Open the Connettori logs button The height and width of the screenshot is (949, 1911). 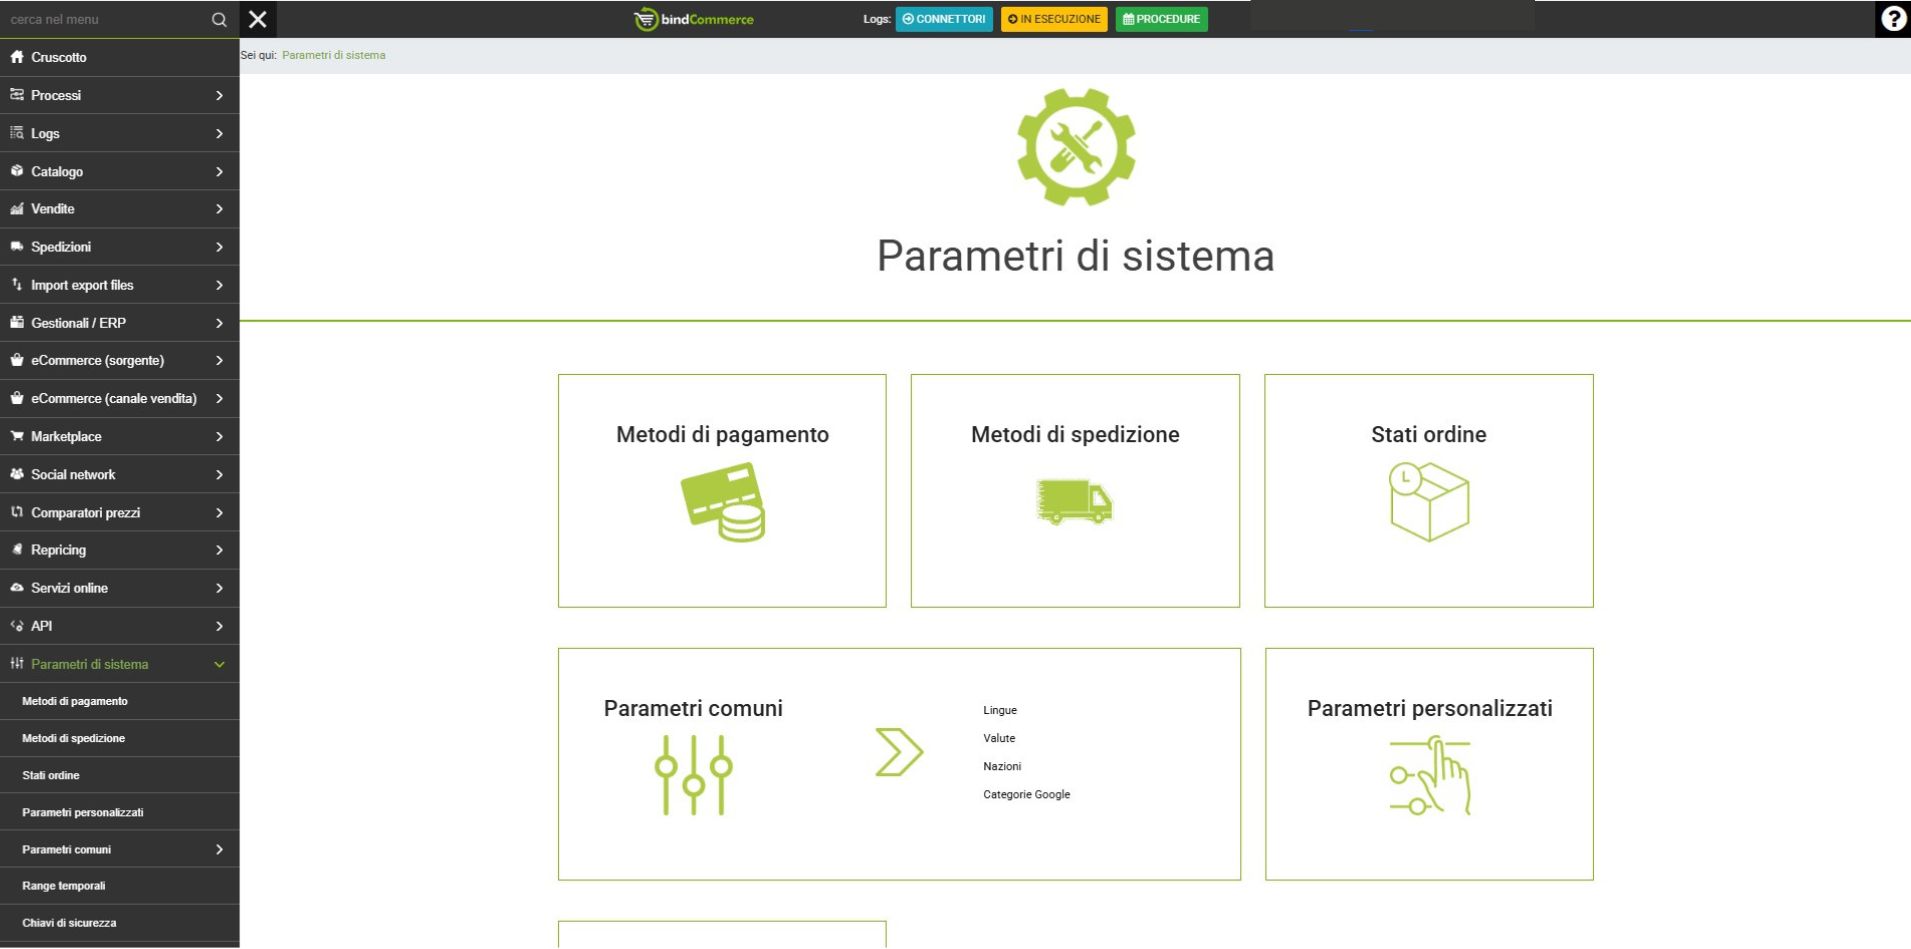(x=943, y=19)
